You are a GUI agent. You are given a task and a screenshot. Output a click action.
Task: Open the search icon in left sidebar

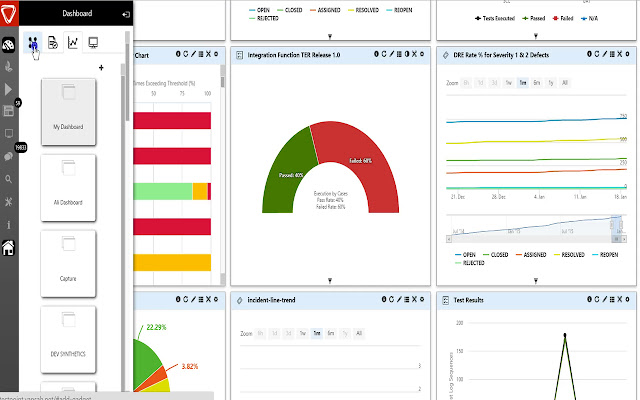click(9, 180)
